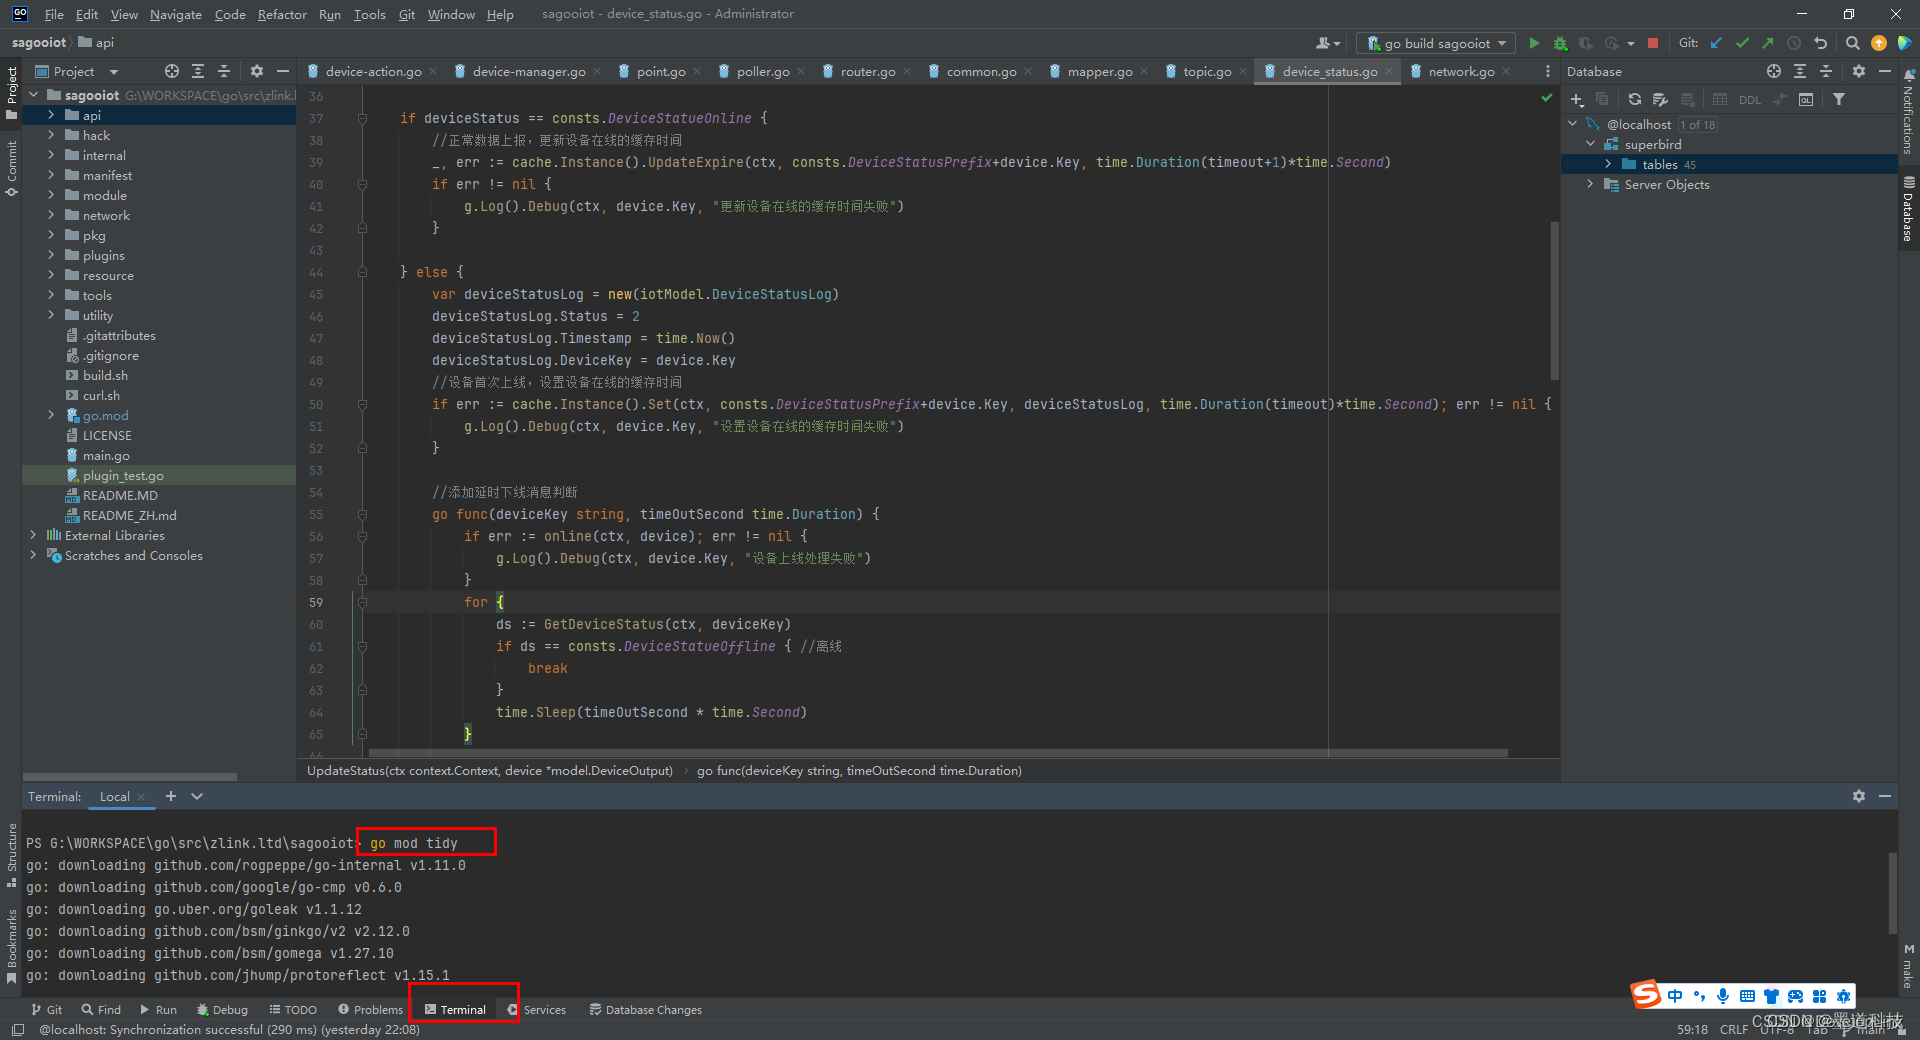Click the Git rollback arrow
The height and width of the screenshot is (1040, 1920).
(1821, 43)
